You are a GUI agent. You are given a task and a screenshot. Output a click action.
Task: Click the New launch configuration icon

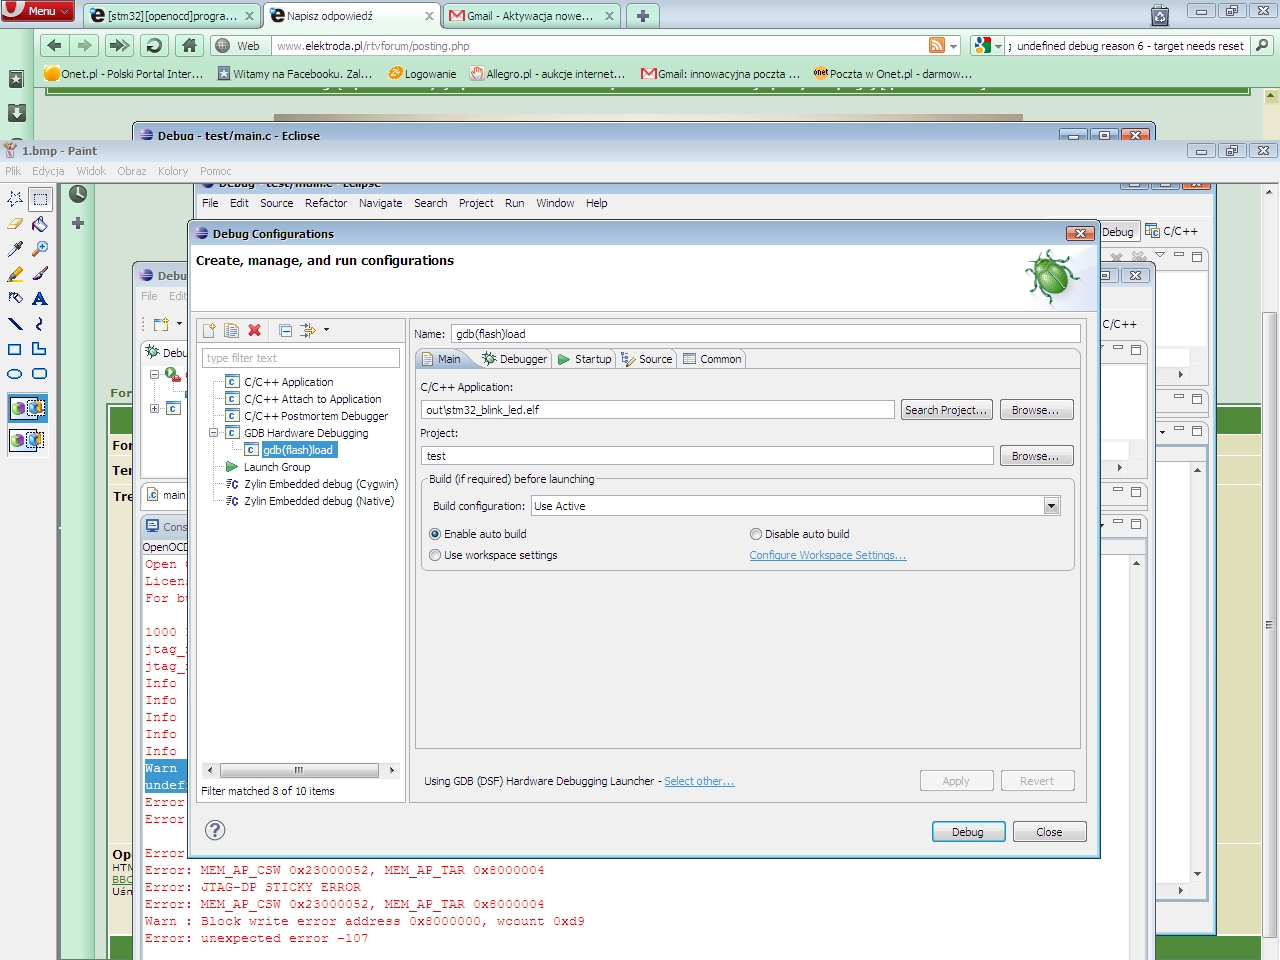click(x=209, y=331)
